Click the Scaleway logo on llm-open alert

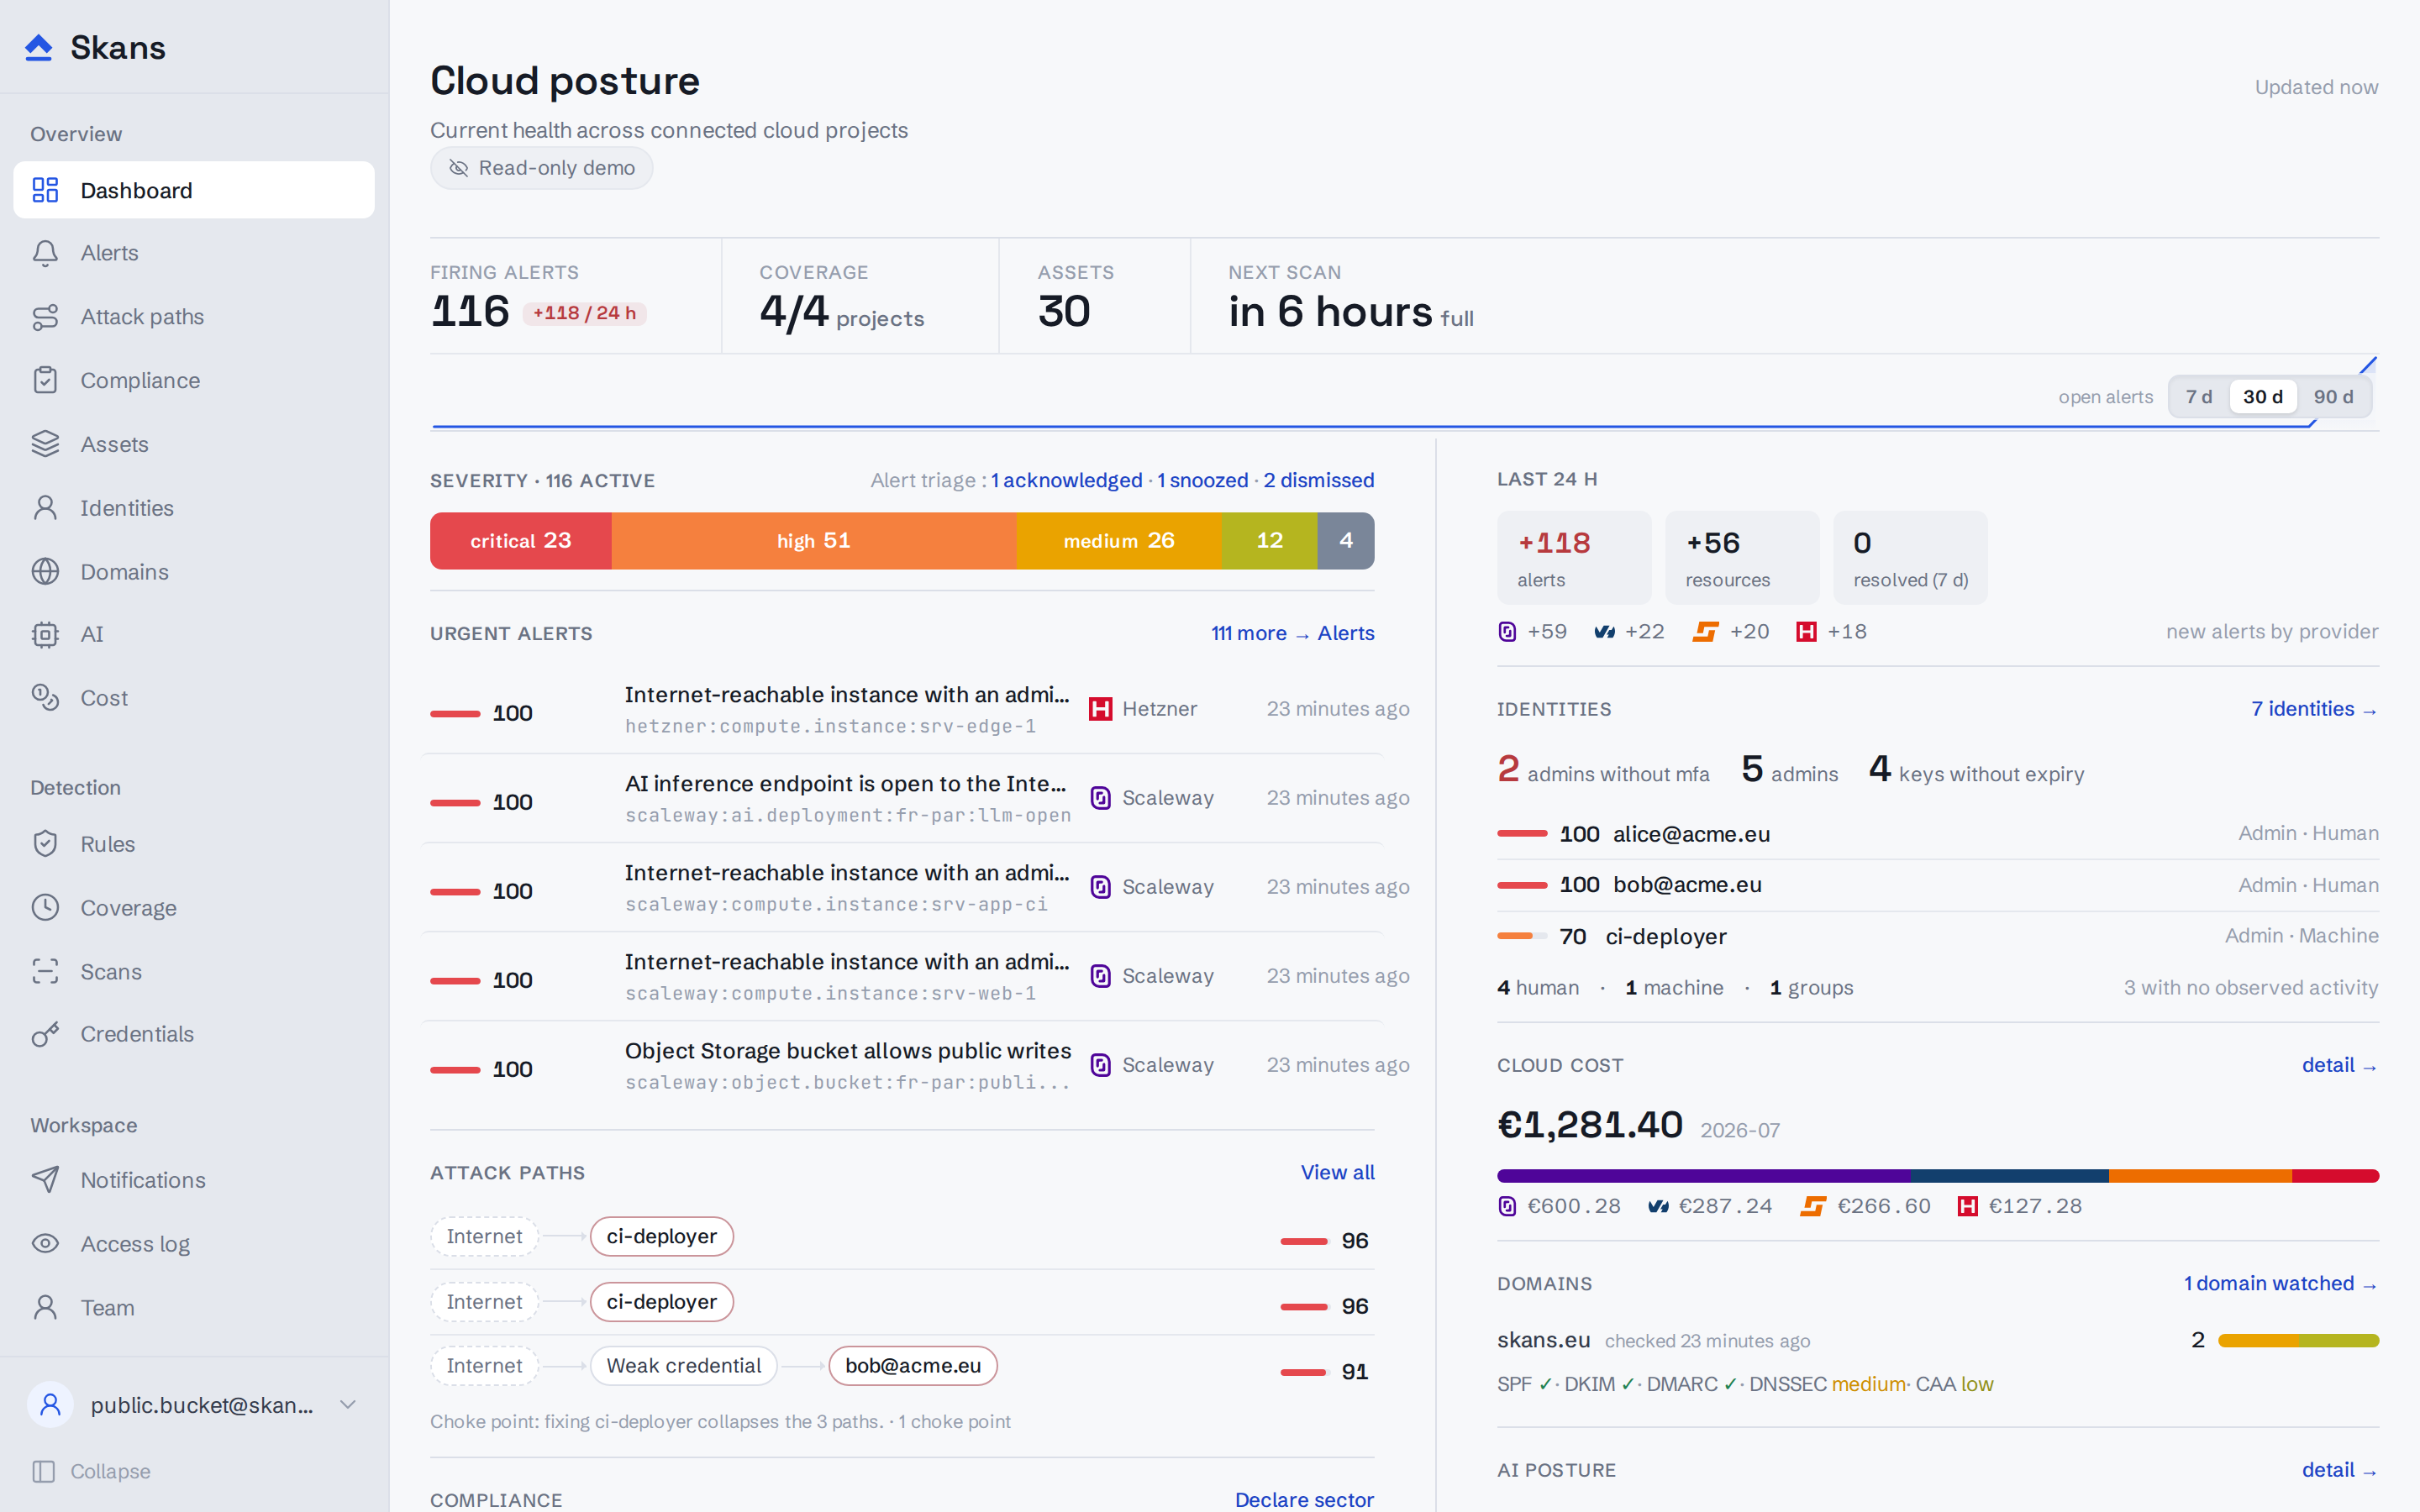[1100, 798]
